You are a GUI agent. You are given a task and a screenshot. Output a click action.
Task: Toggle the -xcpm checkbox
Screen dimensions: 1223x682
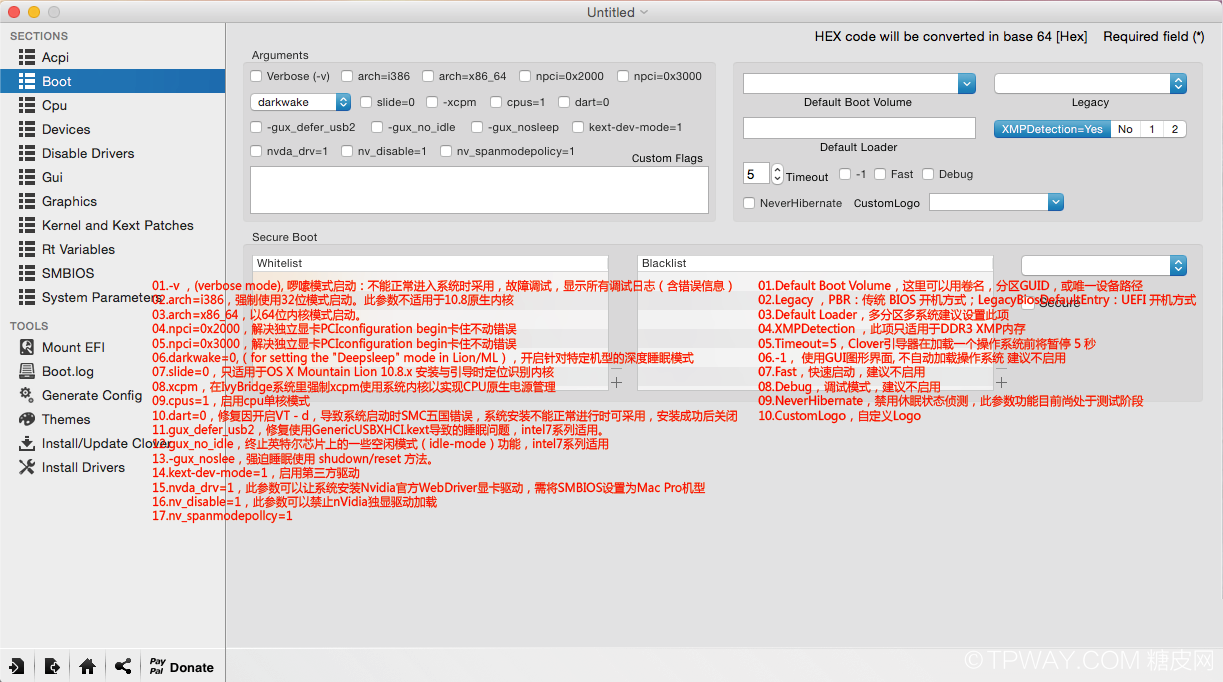[x=432, y=102]
